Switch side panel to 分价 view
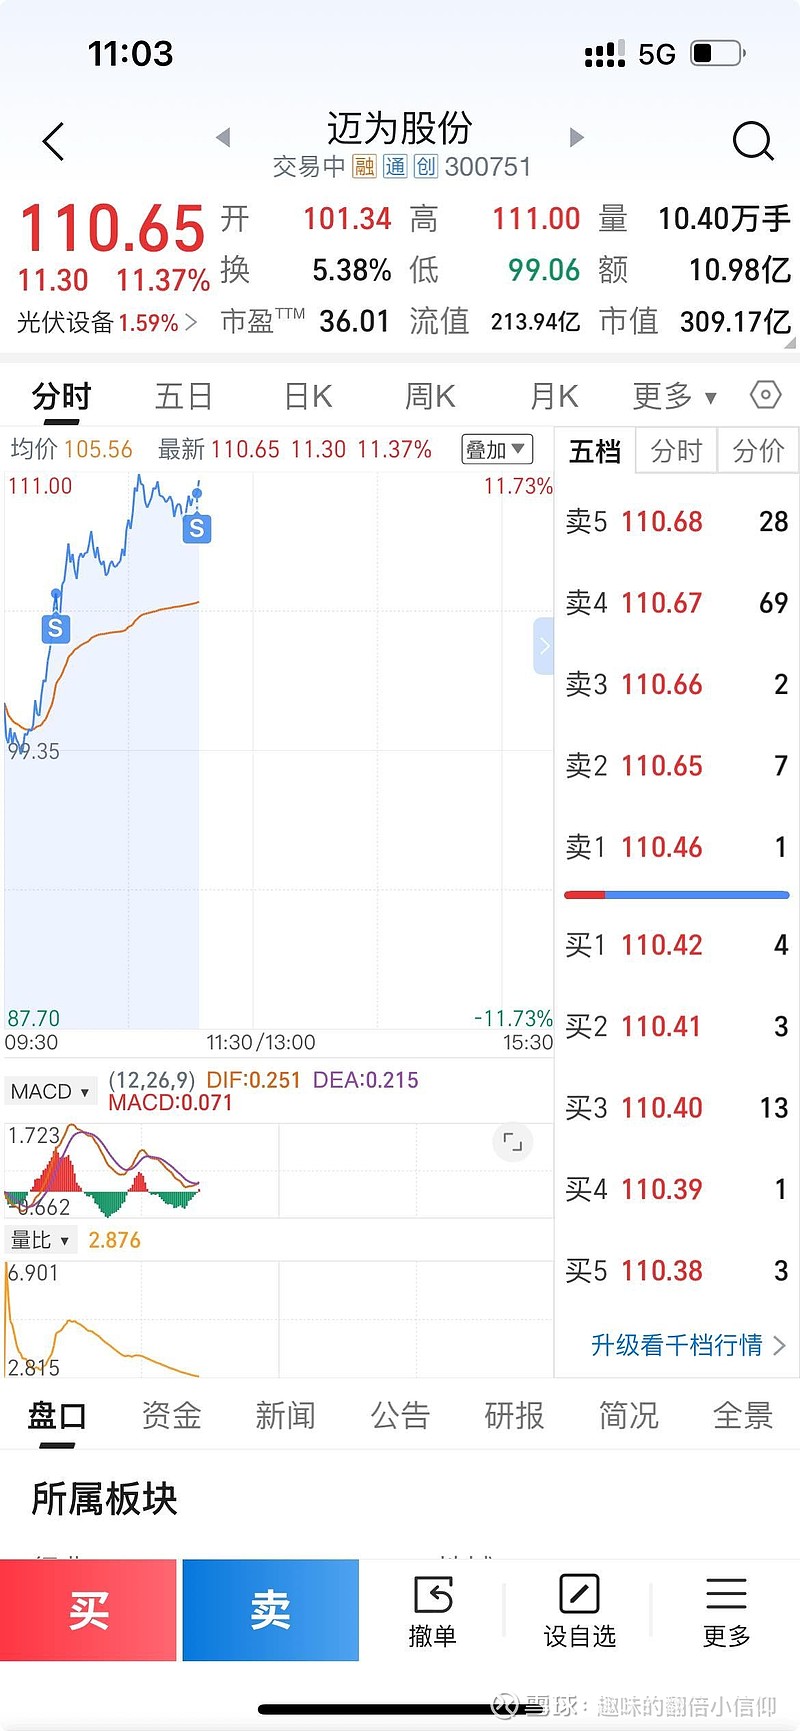Viewport: 800px width, 1731px height. [758, 452]
